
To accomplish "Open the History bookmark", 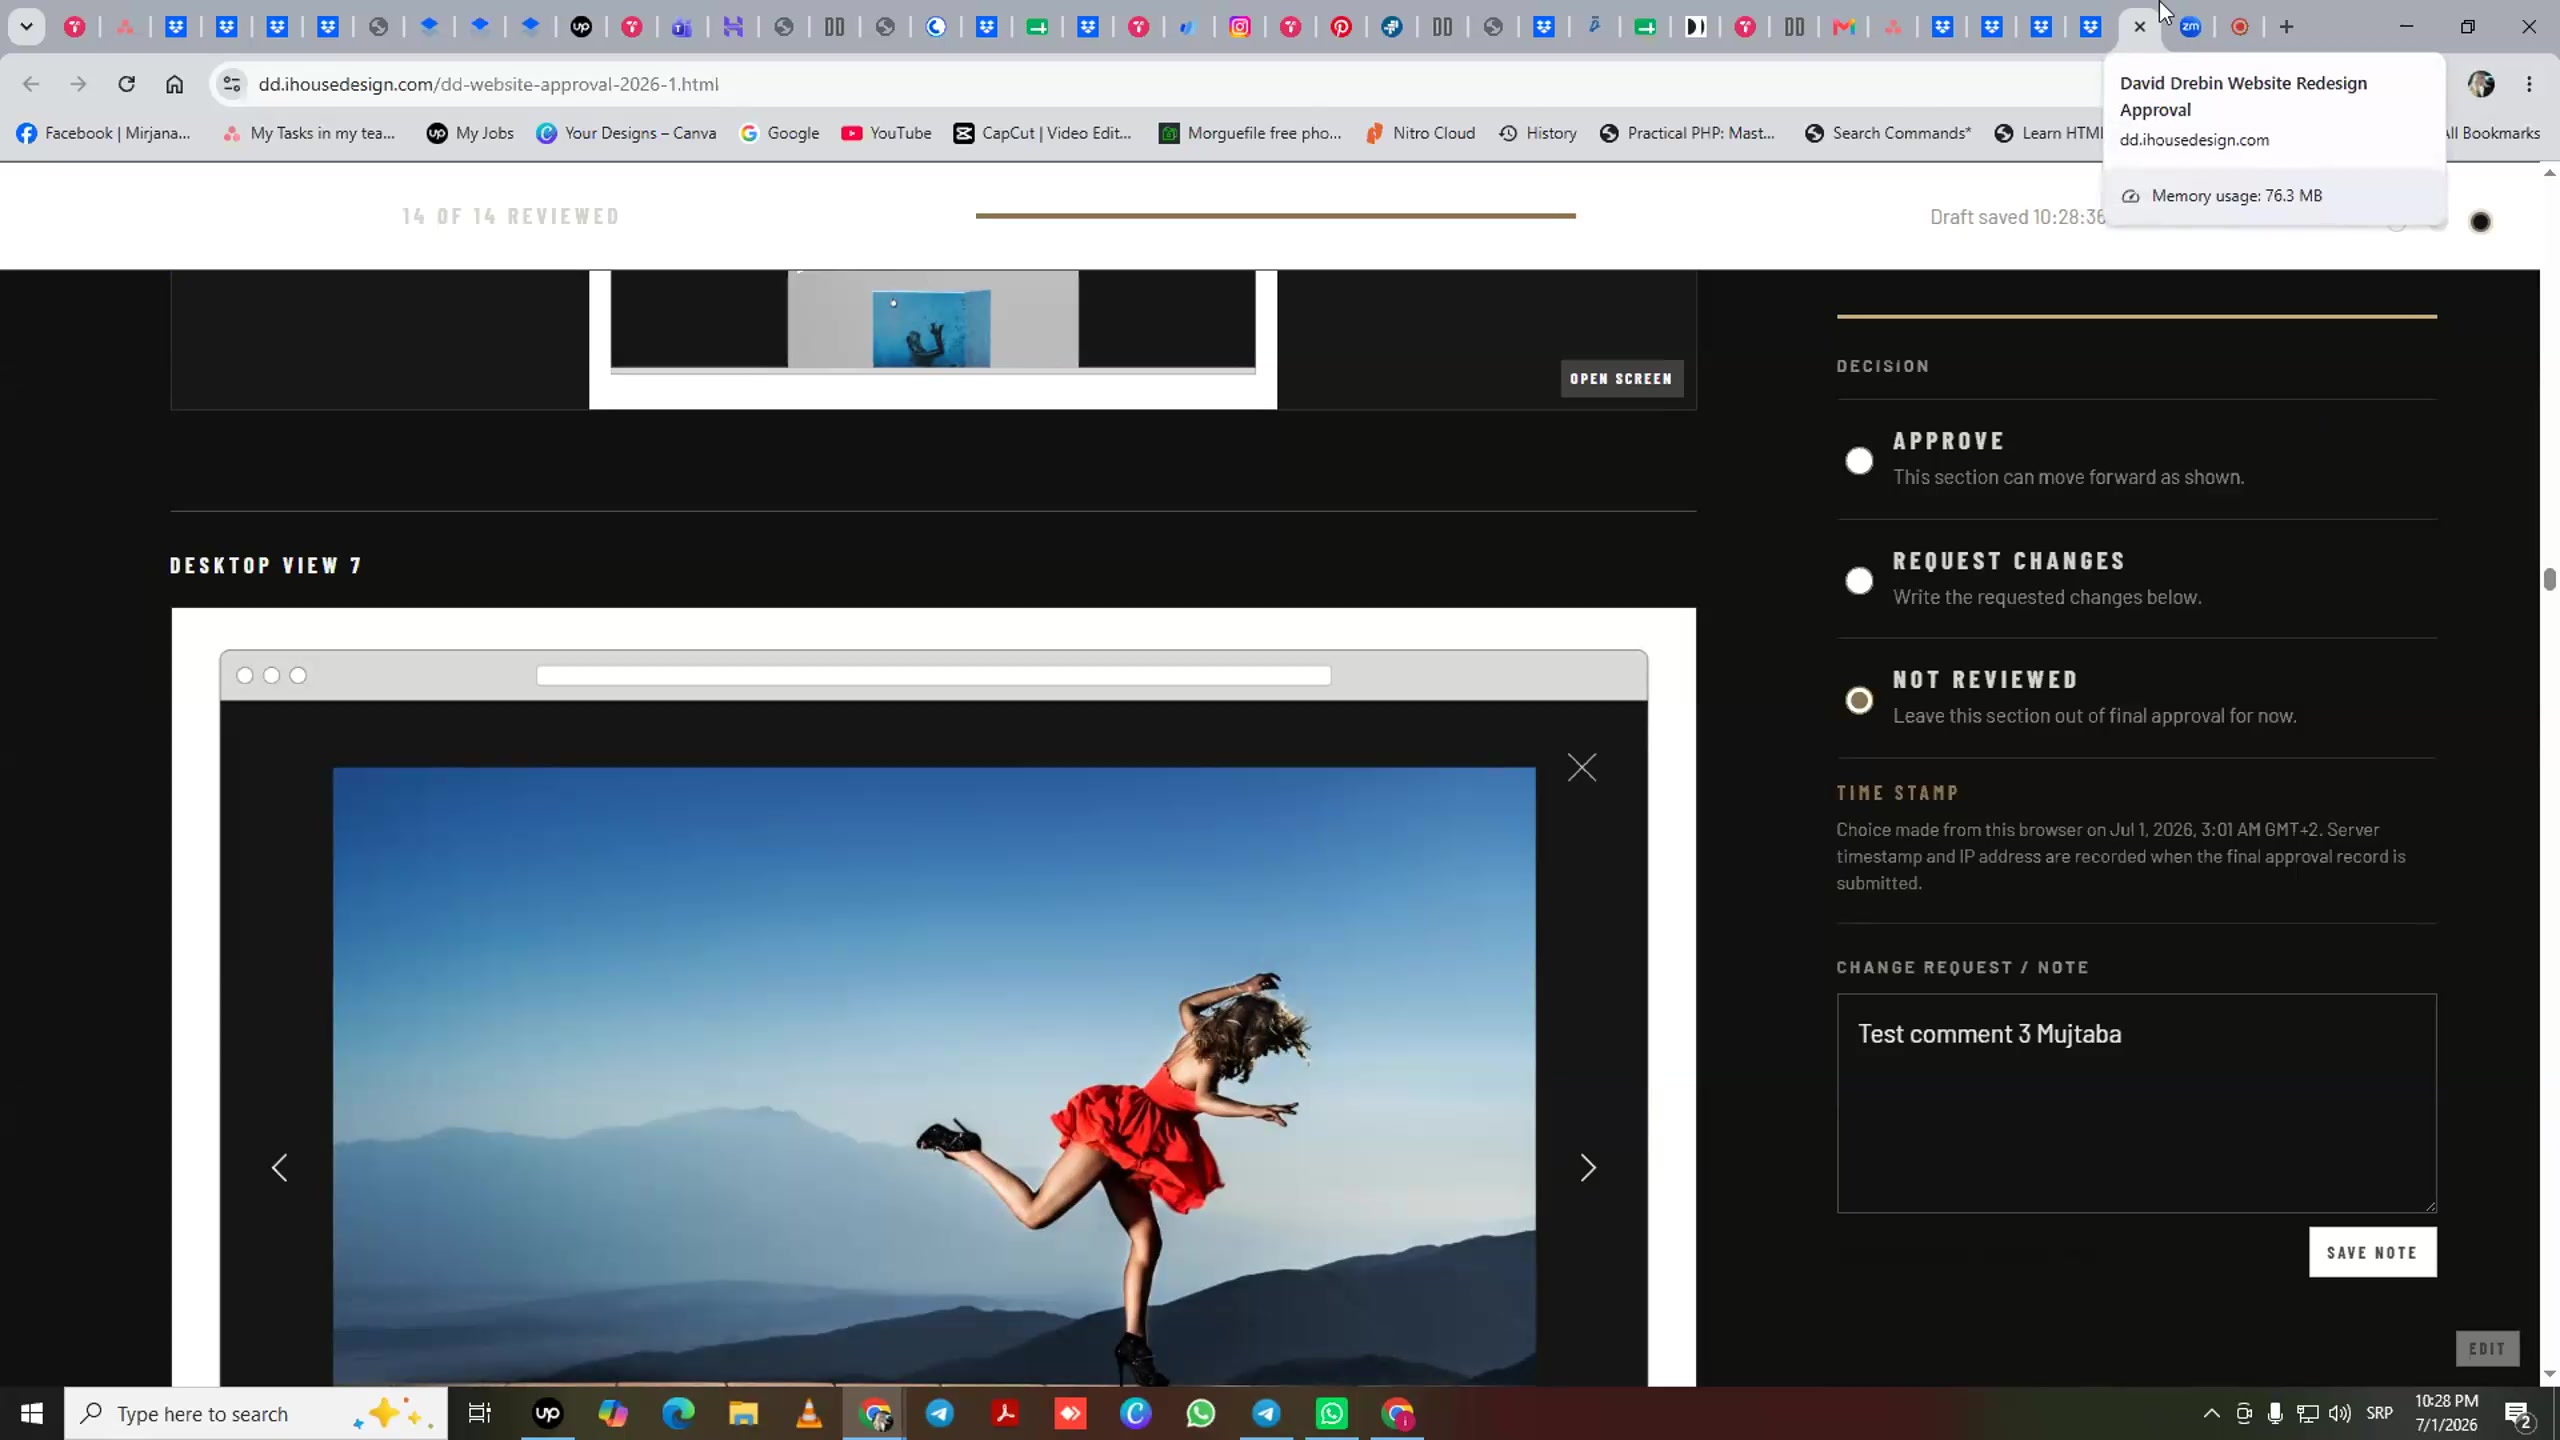I will coord(1538,133).
